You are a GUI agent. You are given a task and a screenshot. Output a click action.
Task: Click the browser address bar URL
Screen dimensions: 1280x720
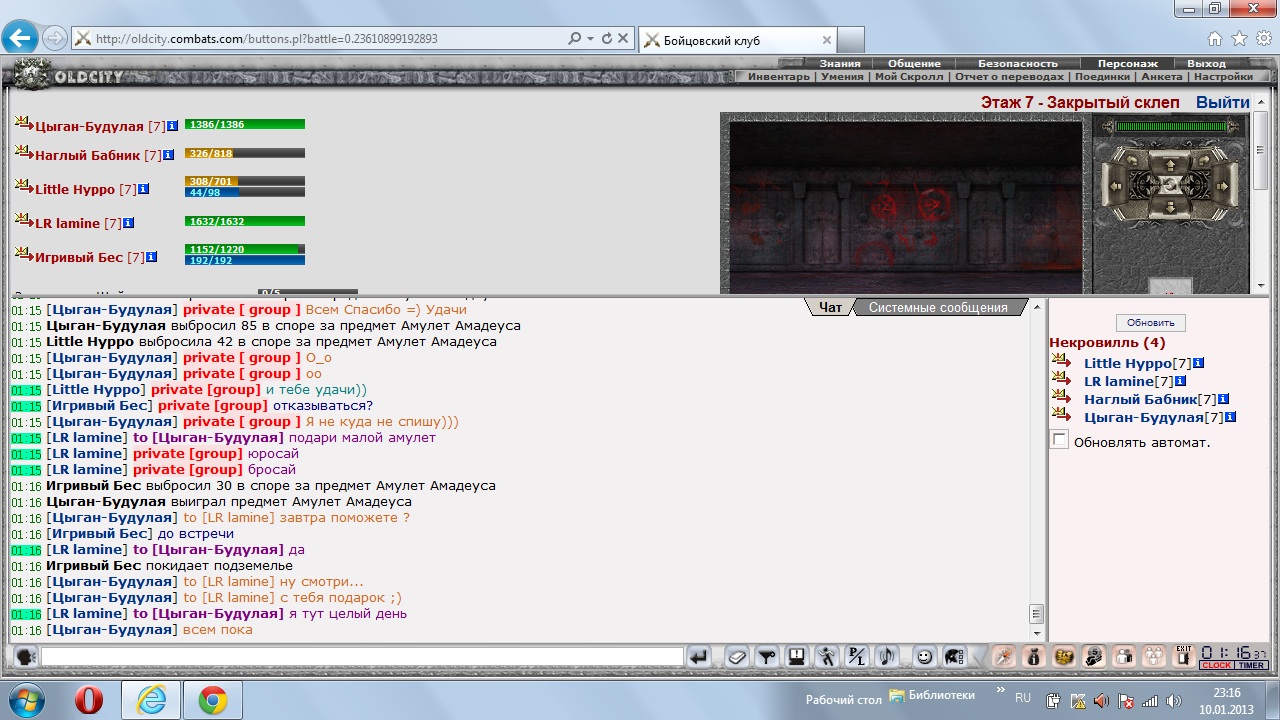pos(267,39)
